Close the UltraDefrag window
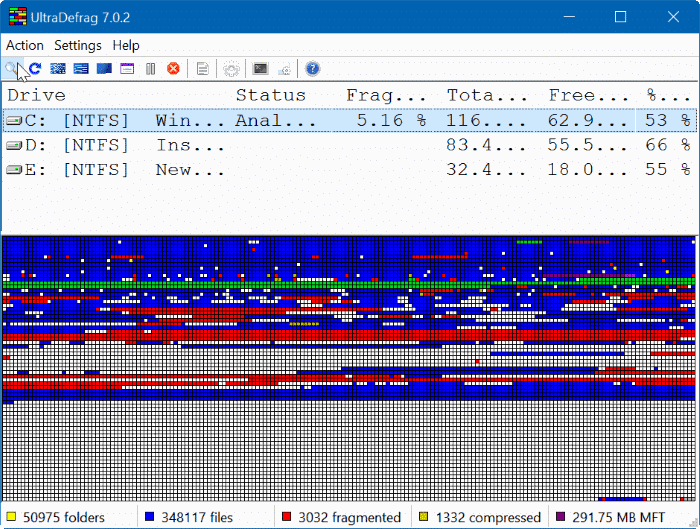The image size is (700, 529). click(x=673, y=17)
